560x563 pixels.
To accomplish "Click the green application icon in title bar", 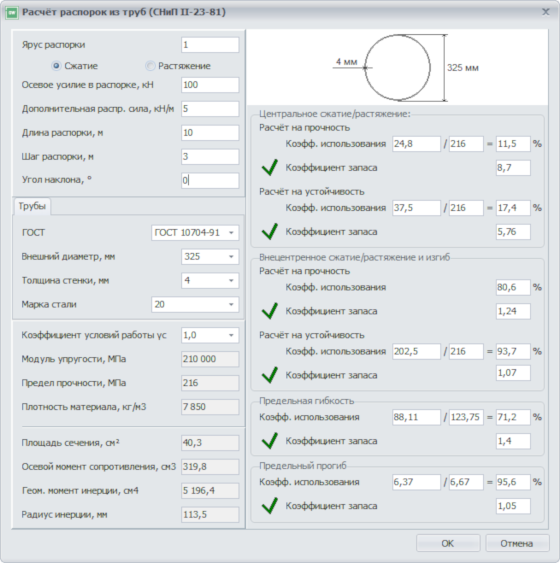I will [x=11, y=13].
